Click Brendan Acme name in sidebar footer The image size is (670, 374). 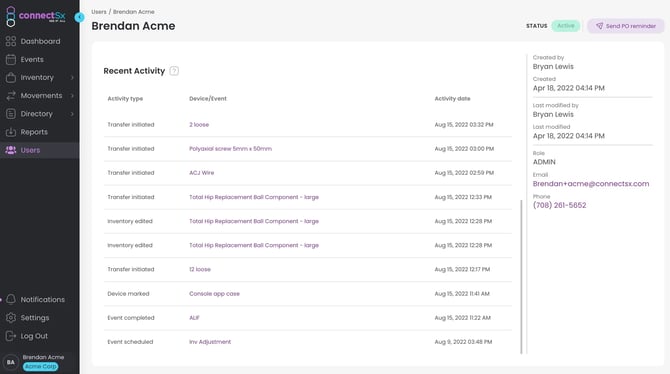coord(43,357)
